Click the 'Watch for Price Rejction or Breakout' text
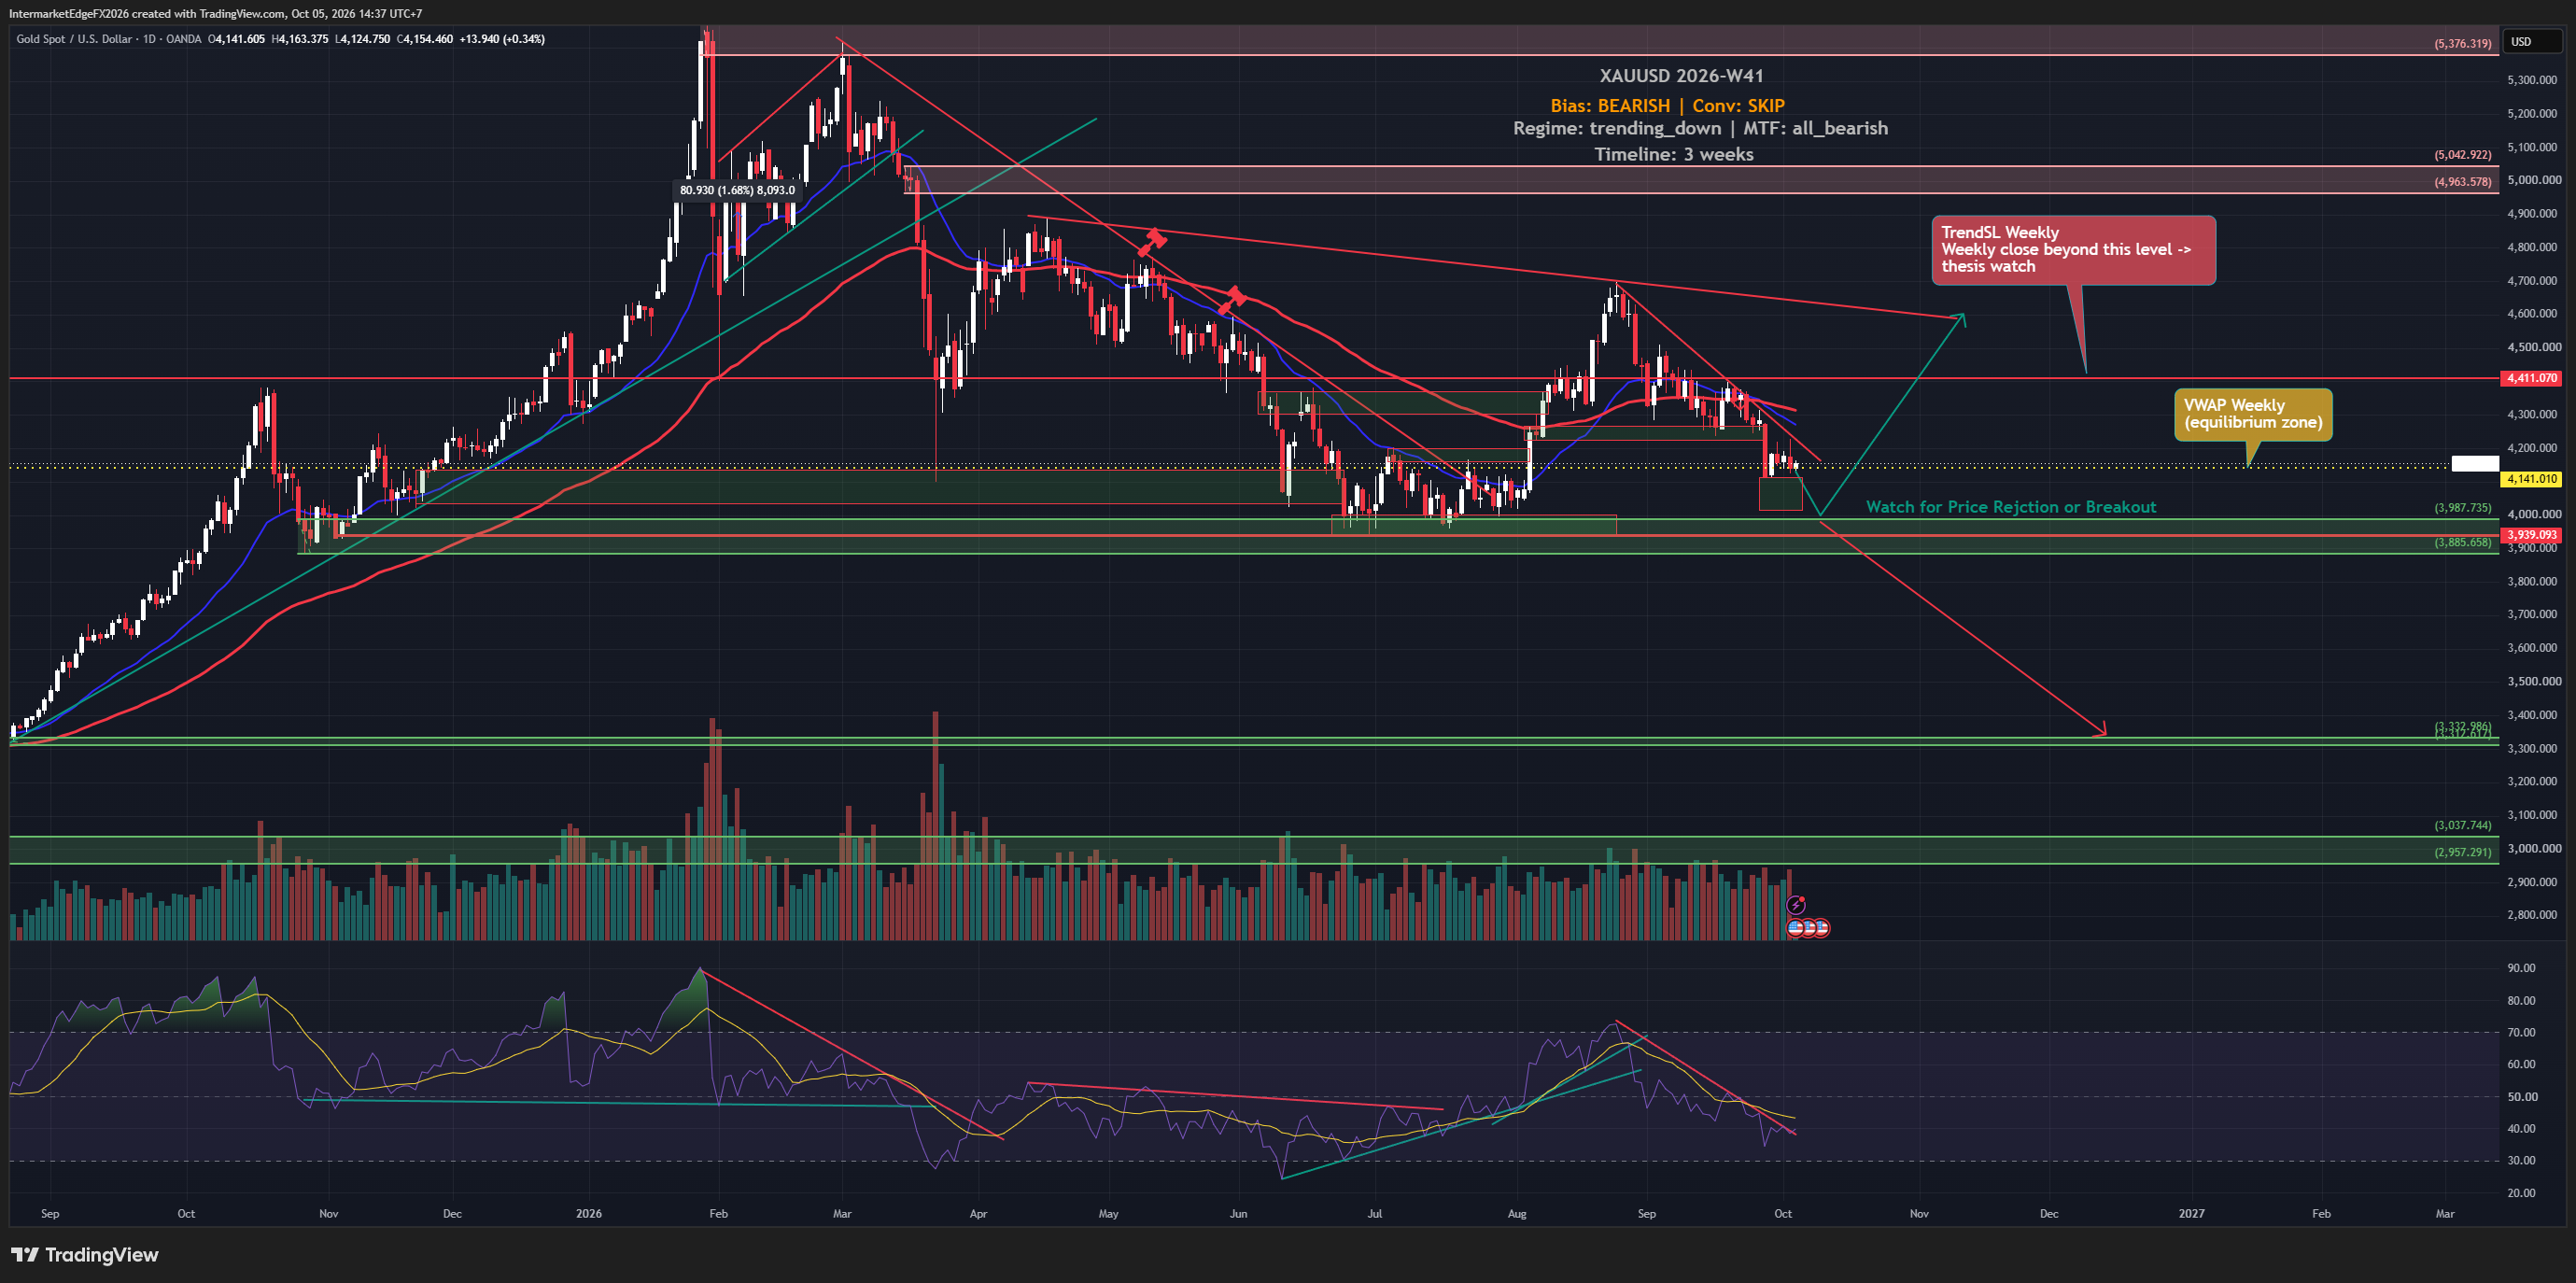 pyautogui.click(x=2011, y=507)
